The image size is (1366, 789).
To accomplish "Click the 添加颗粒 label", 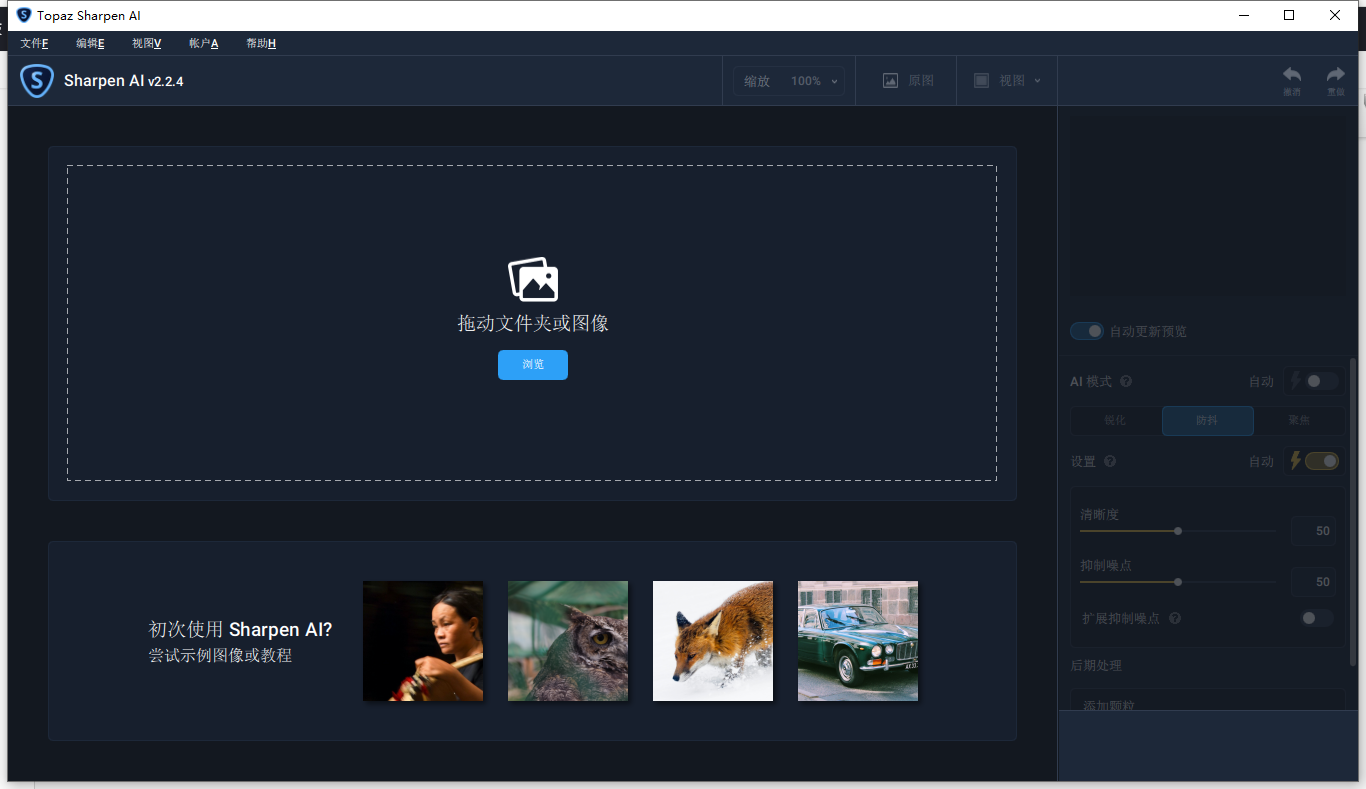I will point(1109,705).
